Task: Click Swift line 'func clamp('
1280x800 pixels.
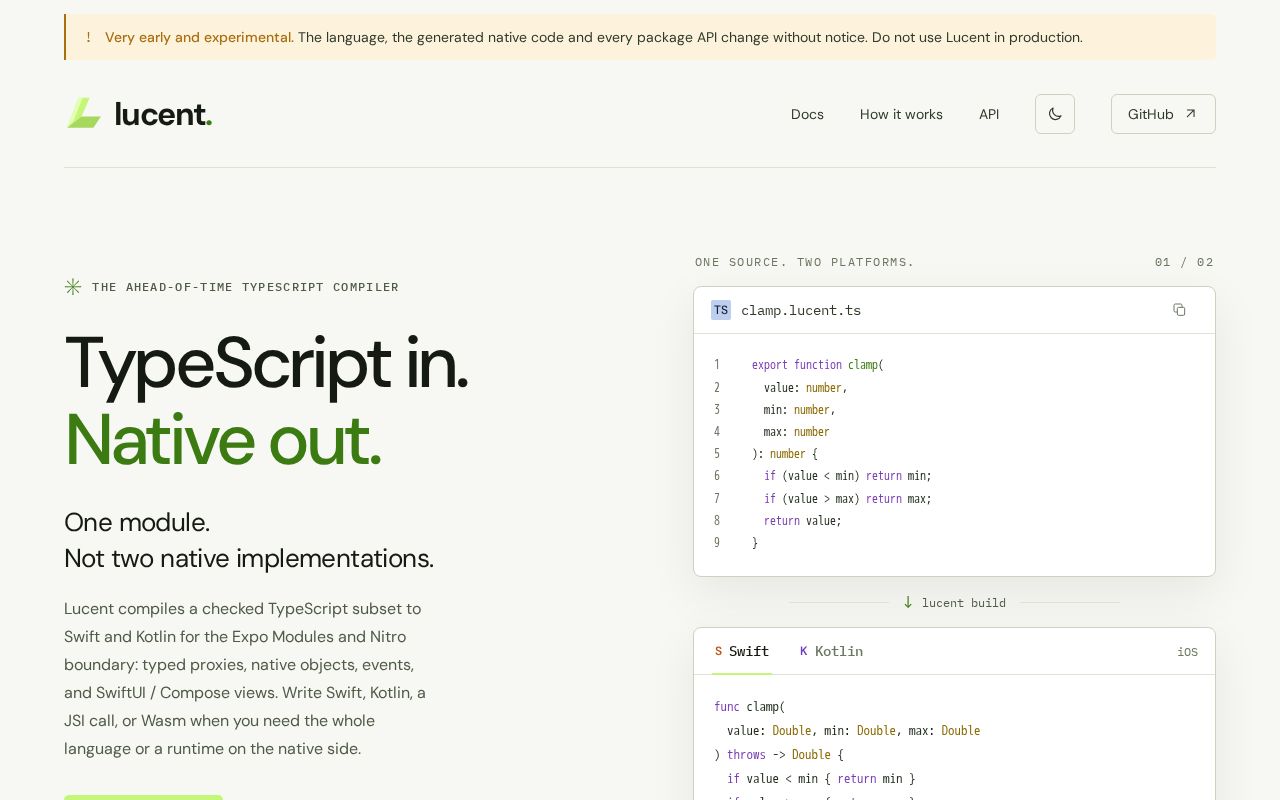Action: [750, 707]
